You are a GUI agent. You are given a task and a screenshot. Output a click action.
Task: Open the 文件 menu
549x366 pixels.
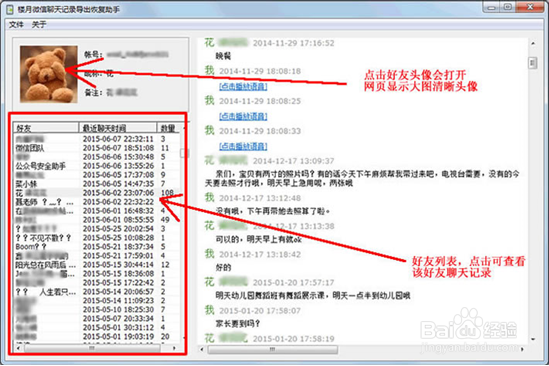point(16,24)
